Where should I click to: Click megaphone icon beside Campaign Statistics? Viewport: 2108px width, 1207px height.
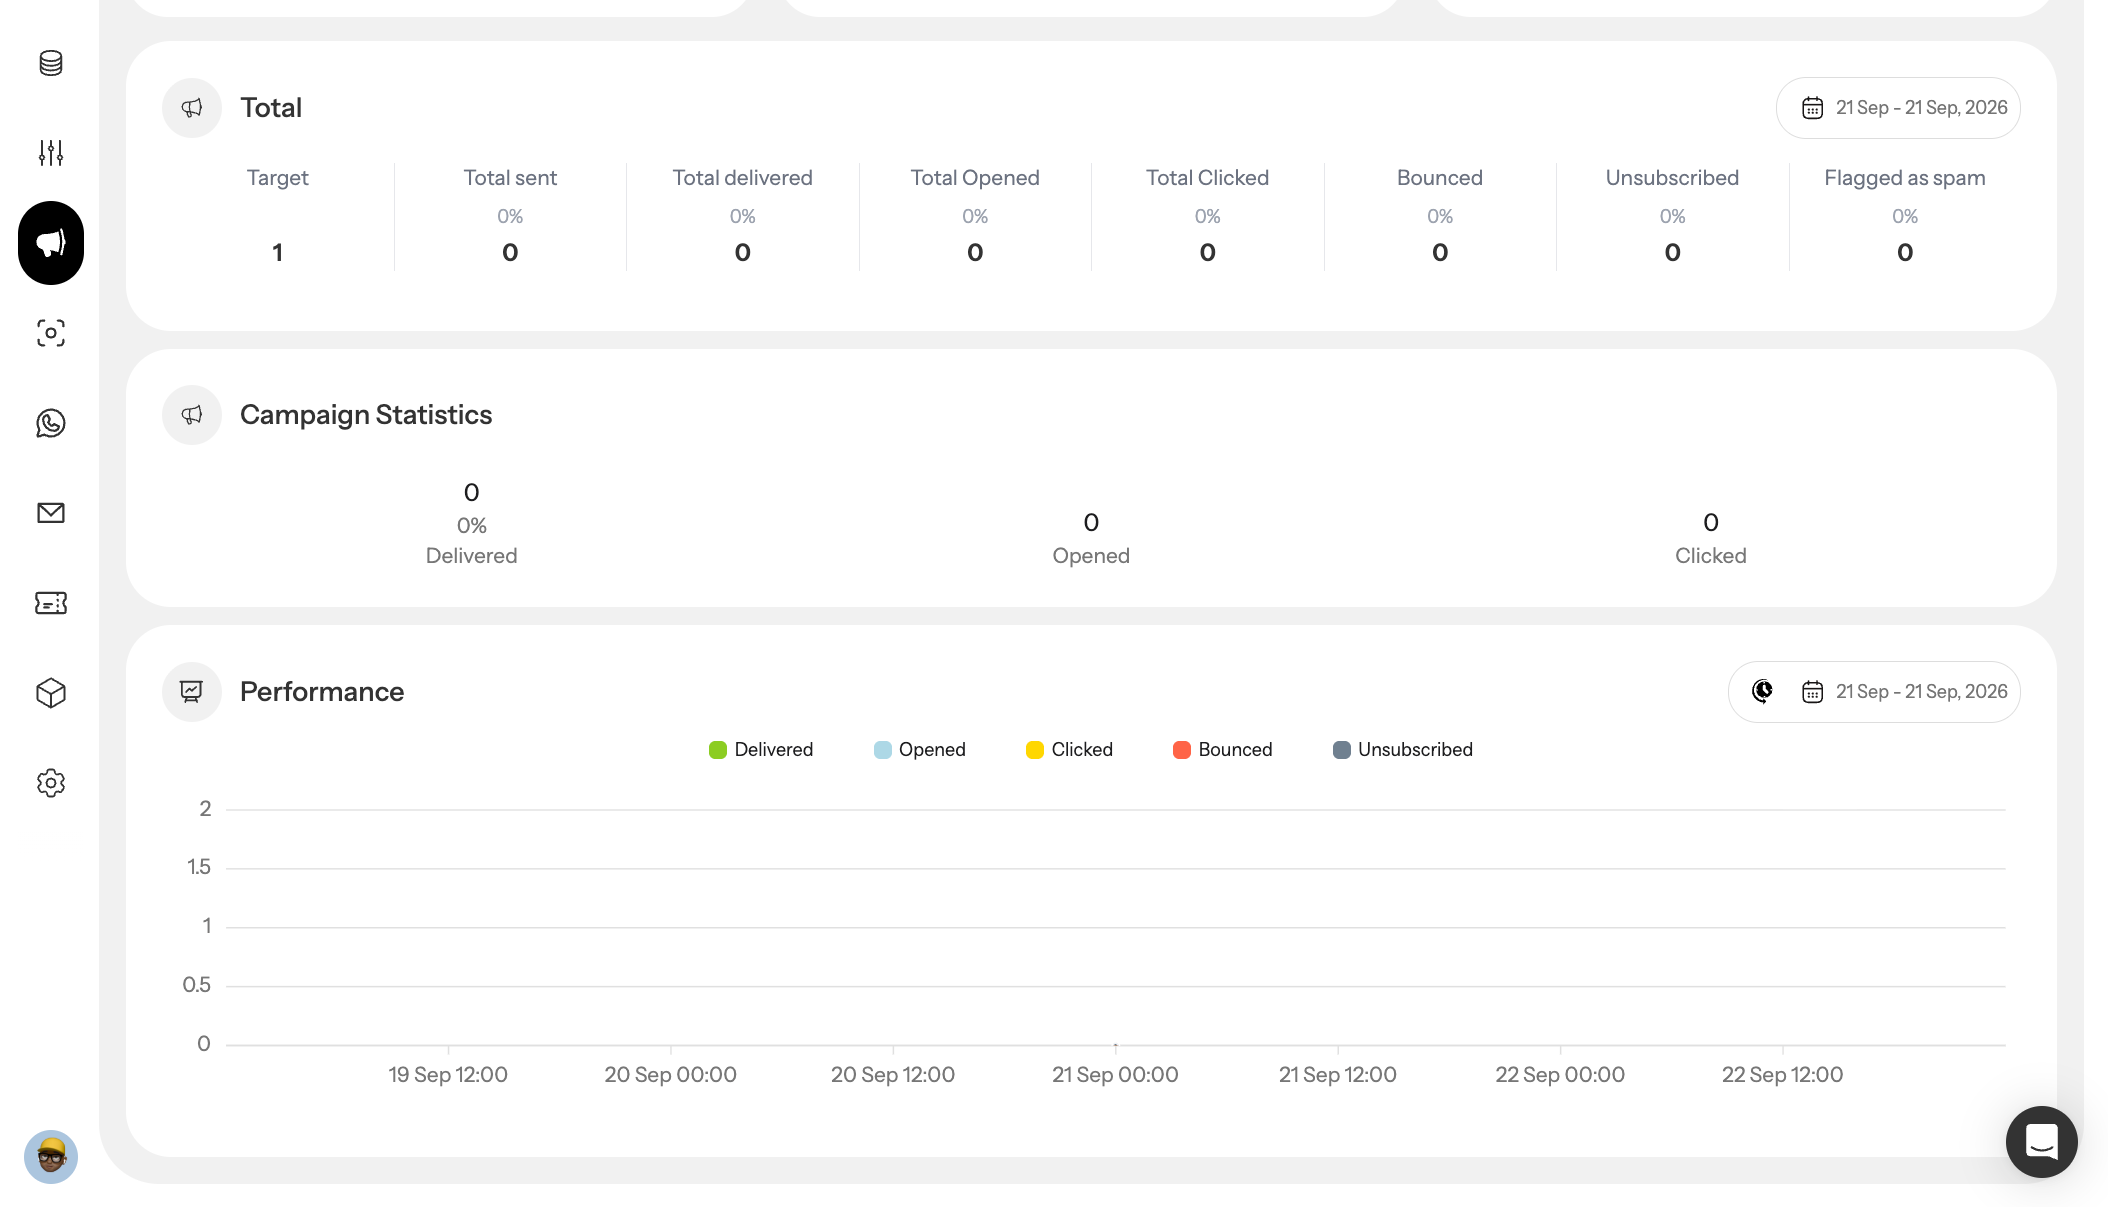[x=192, y=415]
